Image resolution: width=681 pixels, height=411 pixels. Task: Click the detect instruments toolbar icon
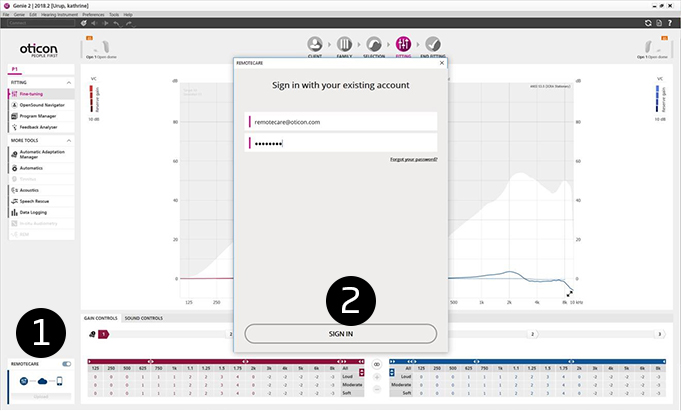coord(83,23)
